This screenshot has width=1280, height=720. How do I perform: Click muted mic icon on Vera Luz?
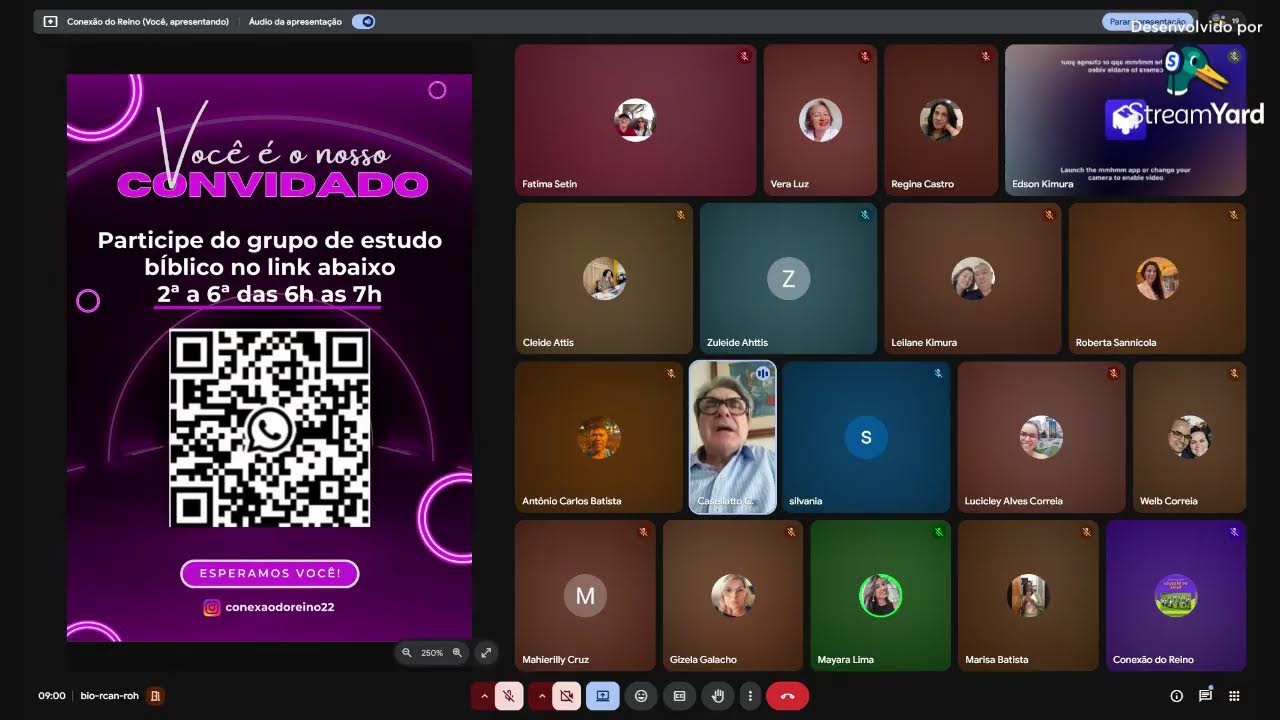pyautogui.click(x=865, y=57)
